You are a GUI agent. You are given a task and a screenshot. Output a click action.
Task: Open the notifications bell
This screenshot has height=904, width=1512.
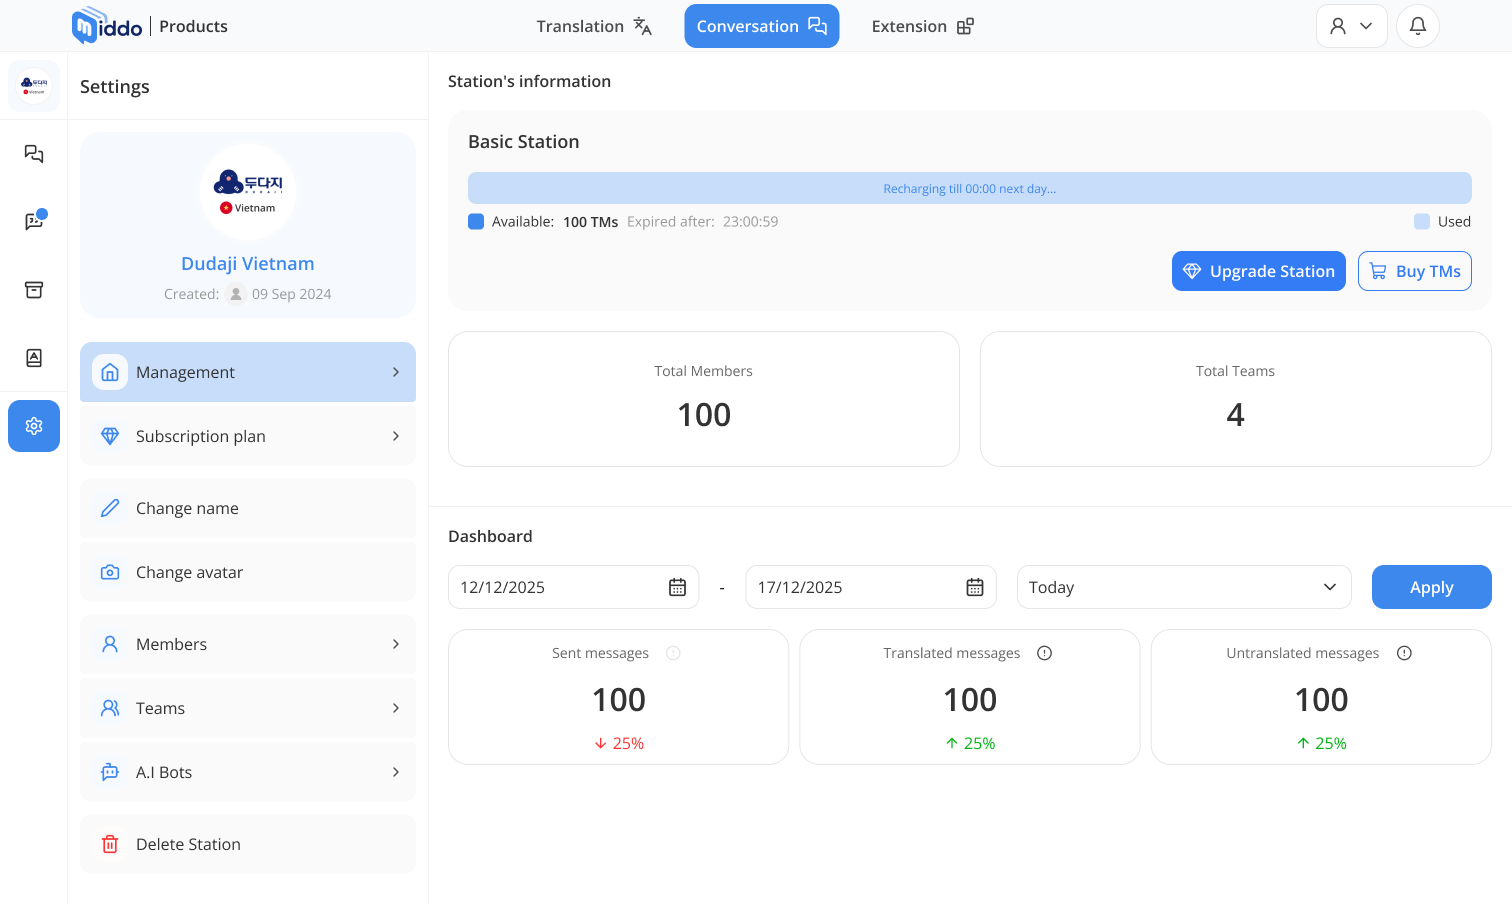(x=1417, y=25)
